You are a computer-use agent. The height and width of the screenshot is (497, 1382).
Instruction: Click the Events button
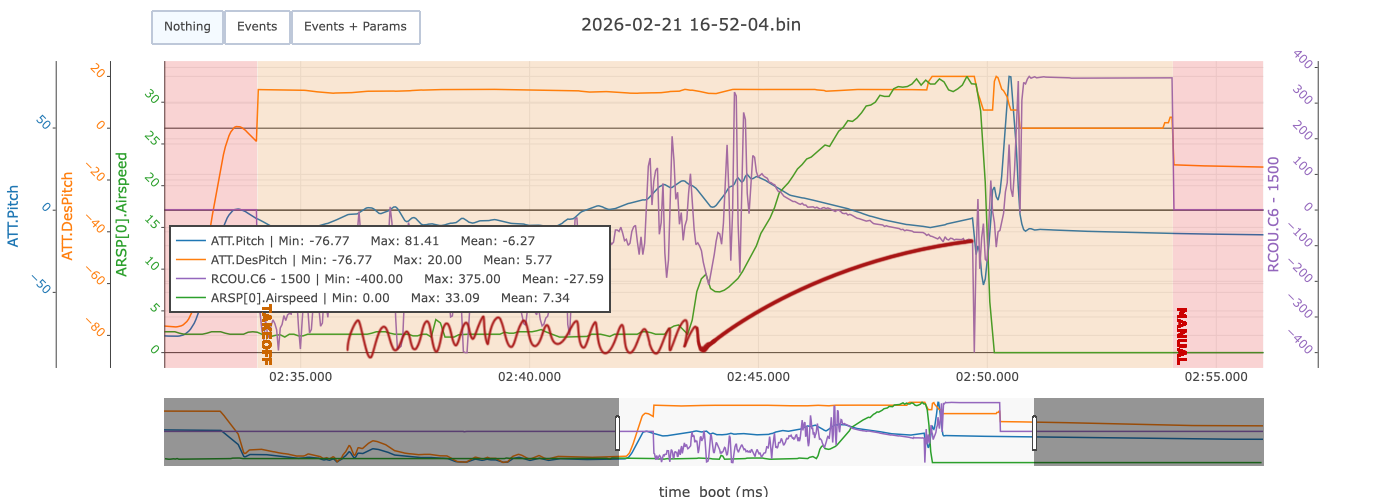[x=257, y=27]
